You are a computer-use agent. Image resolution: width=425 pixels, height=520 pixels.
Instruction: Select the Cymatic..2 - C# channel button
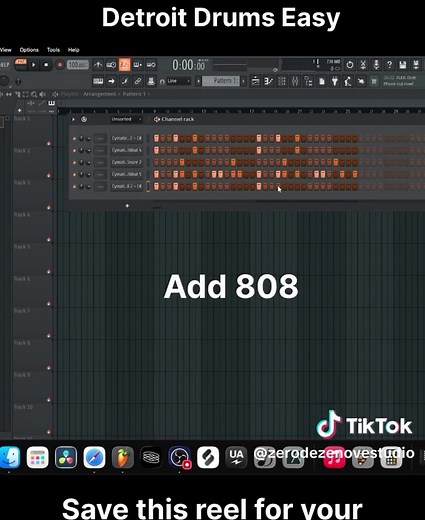(x=126, y=138)
